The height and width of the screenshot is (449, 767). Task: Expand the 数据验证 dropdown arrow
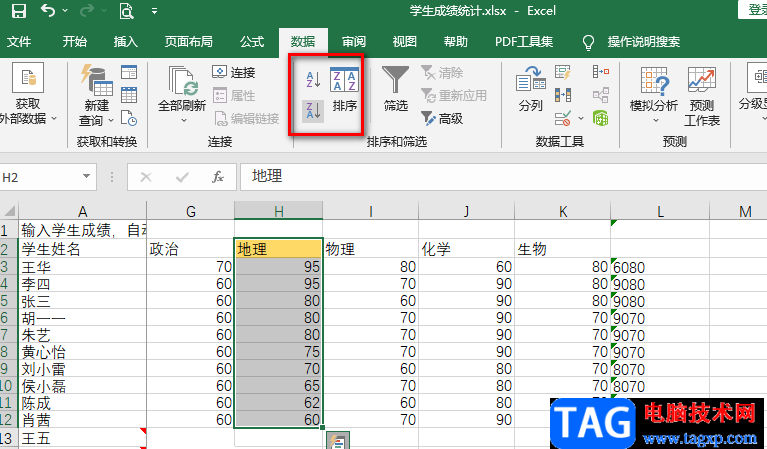tap(581, 118)
